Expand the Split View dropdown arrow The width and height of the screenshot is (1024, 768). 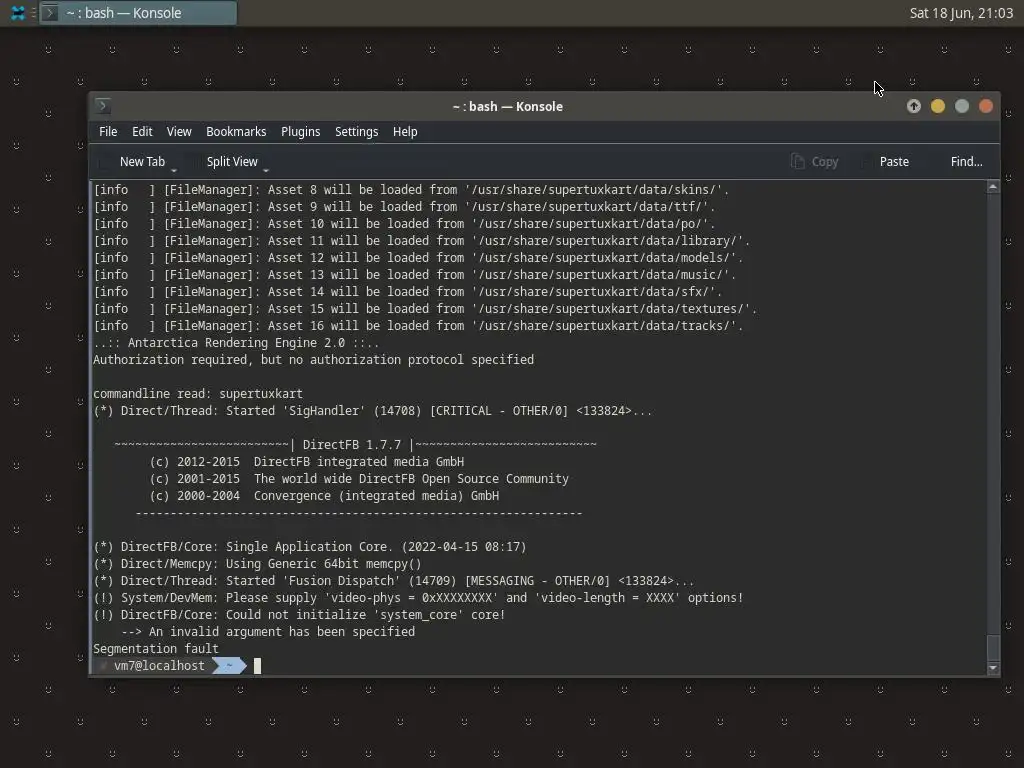click(x=266, y=169)
